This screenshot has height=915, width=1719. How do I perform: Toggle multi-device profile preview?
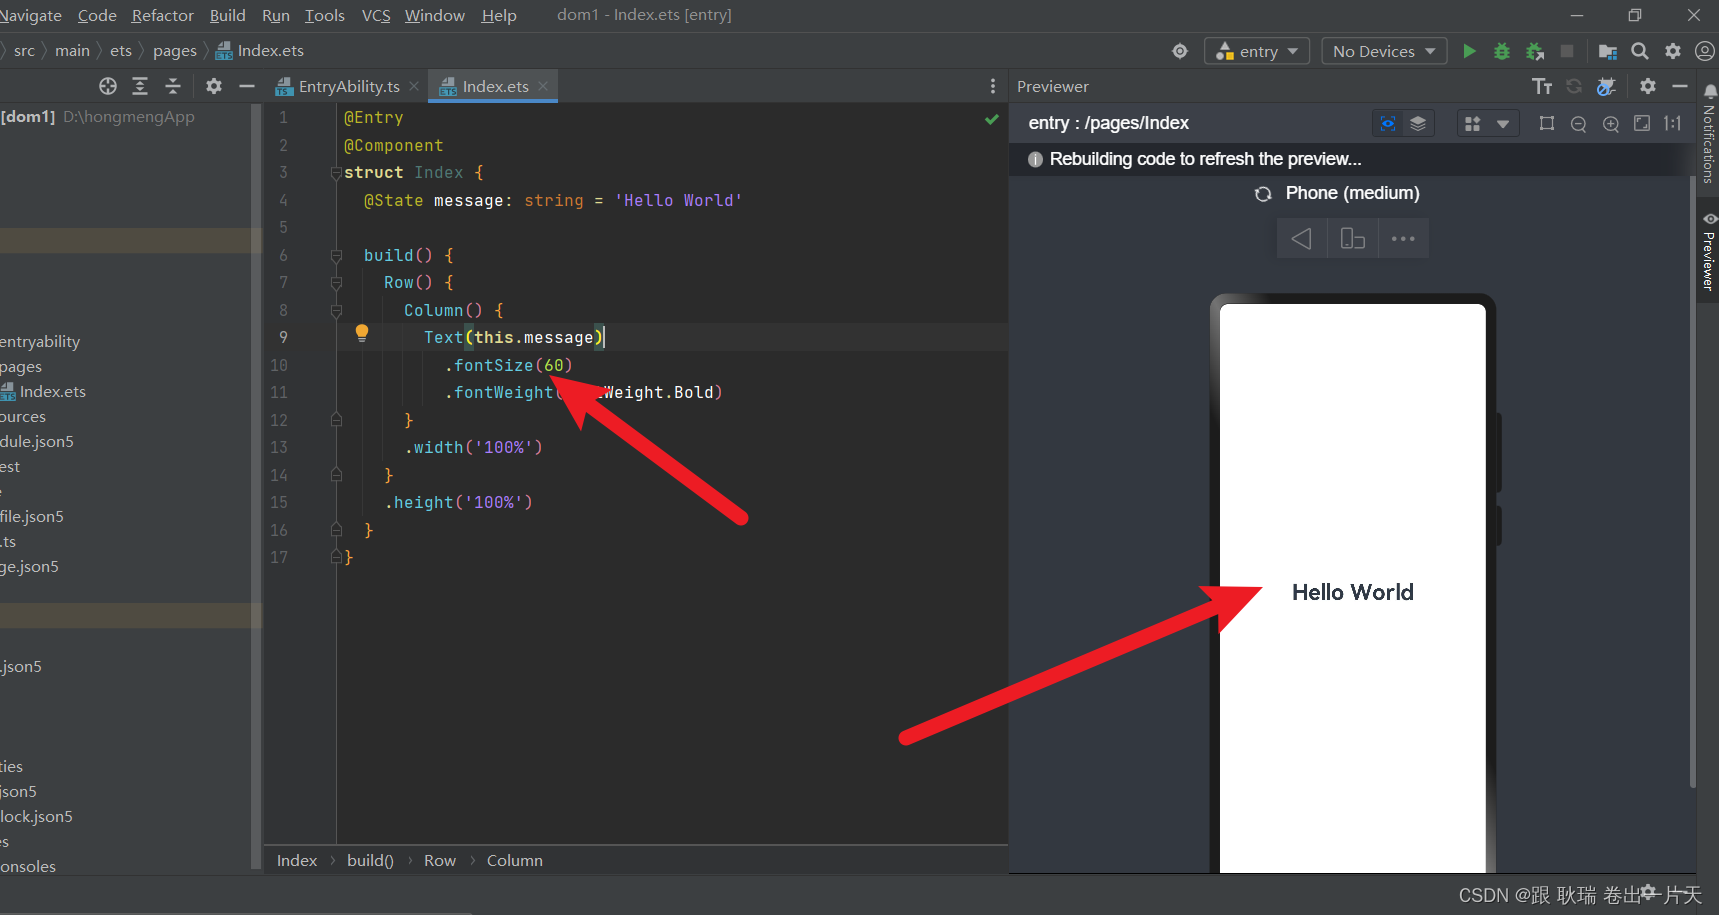click(1472, 123)
